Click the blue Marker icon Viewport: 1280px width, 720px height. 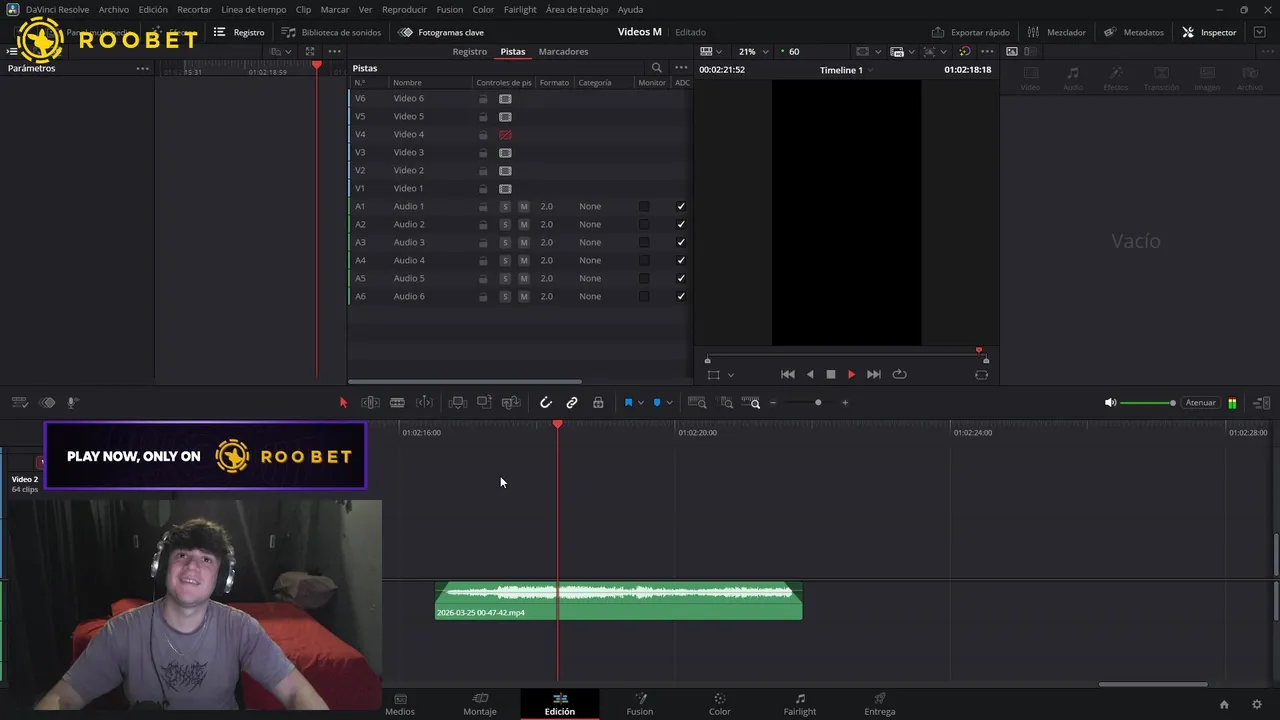point(657,403)
